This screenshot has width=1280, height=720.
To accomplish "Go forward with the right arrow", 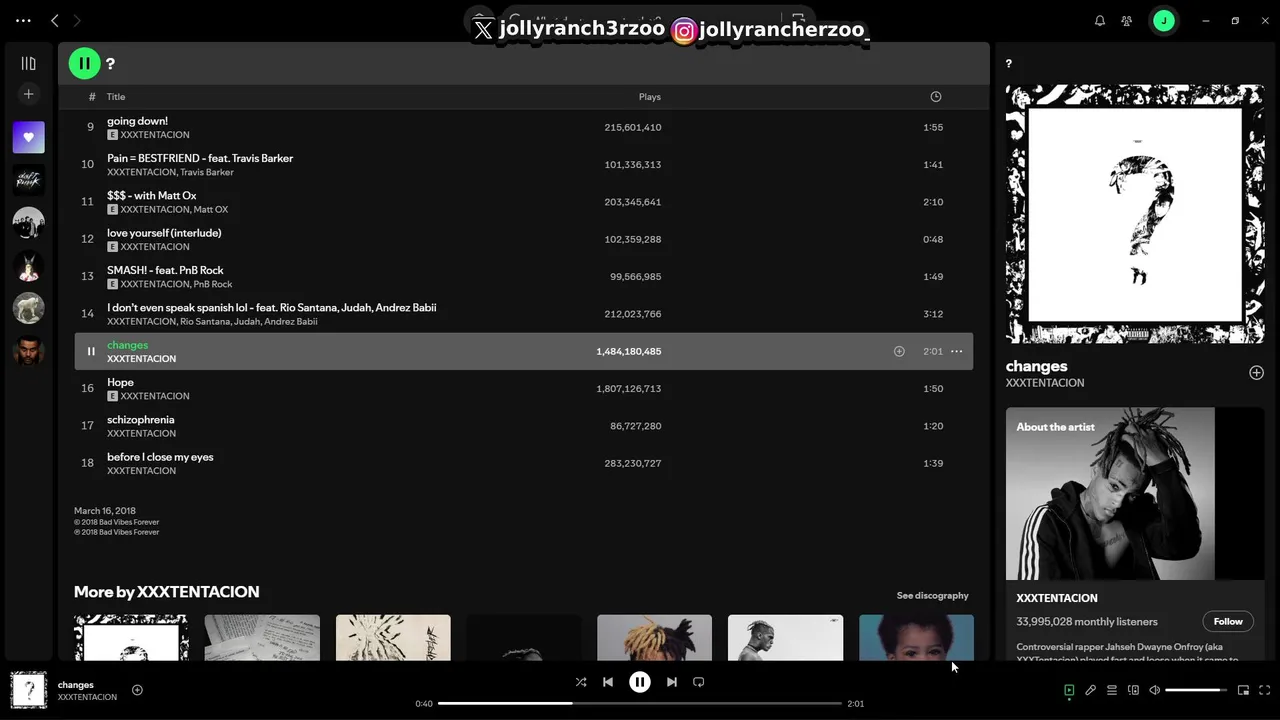I will (77, 20).
